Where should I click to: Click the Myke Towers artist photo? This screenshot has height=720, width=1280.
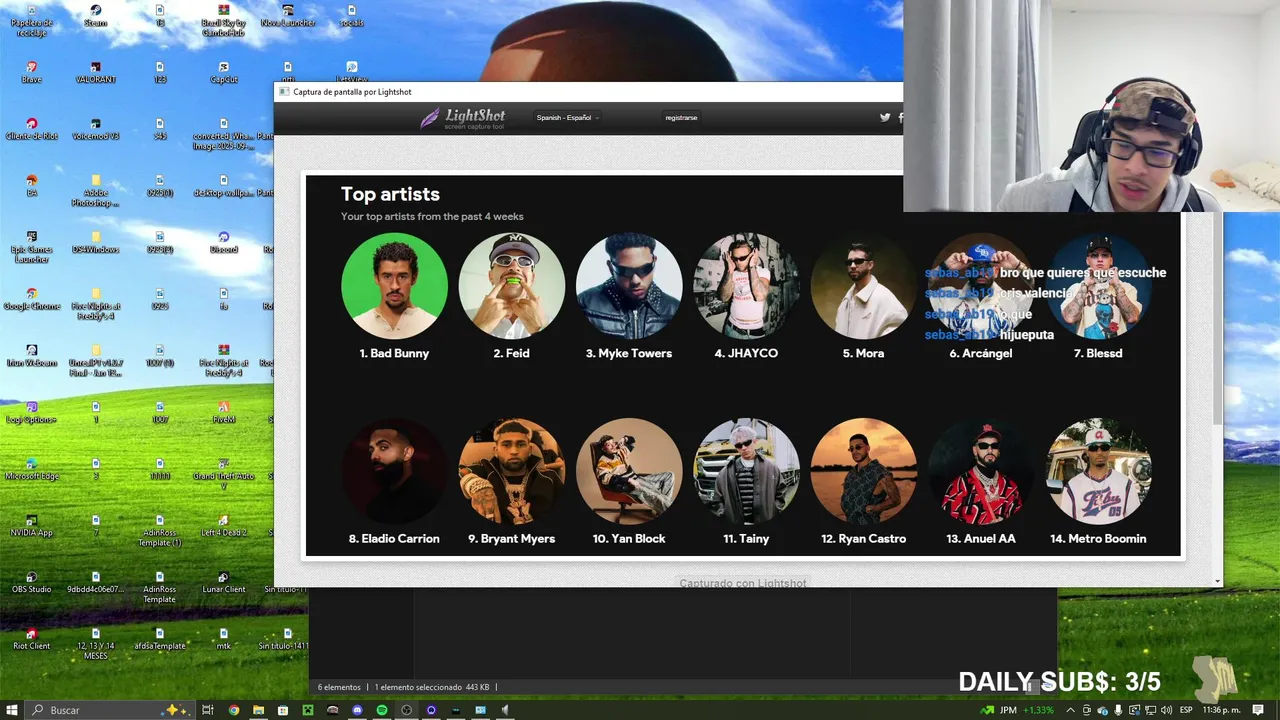point(629,286)
